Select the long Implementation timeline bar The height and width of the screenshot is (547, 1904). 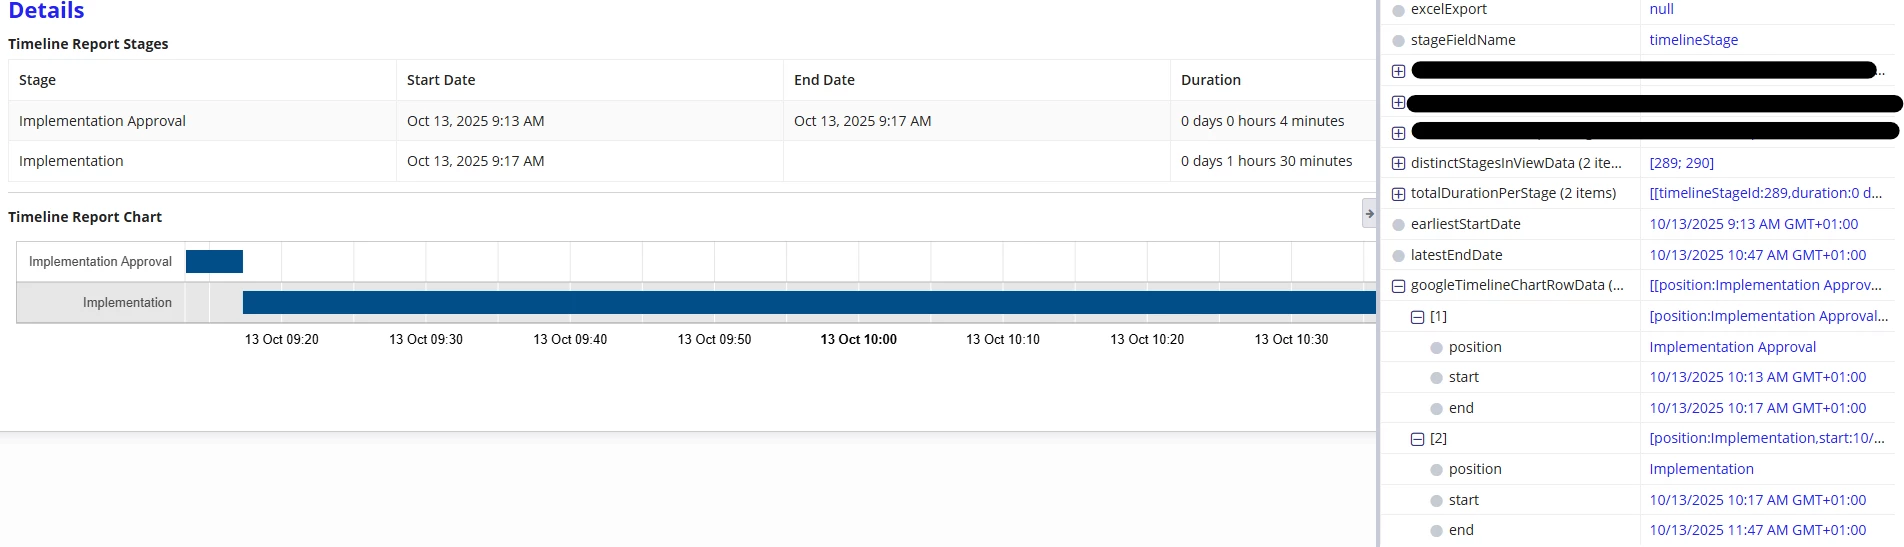click(x=809, y=302)
